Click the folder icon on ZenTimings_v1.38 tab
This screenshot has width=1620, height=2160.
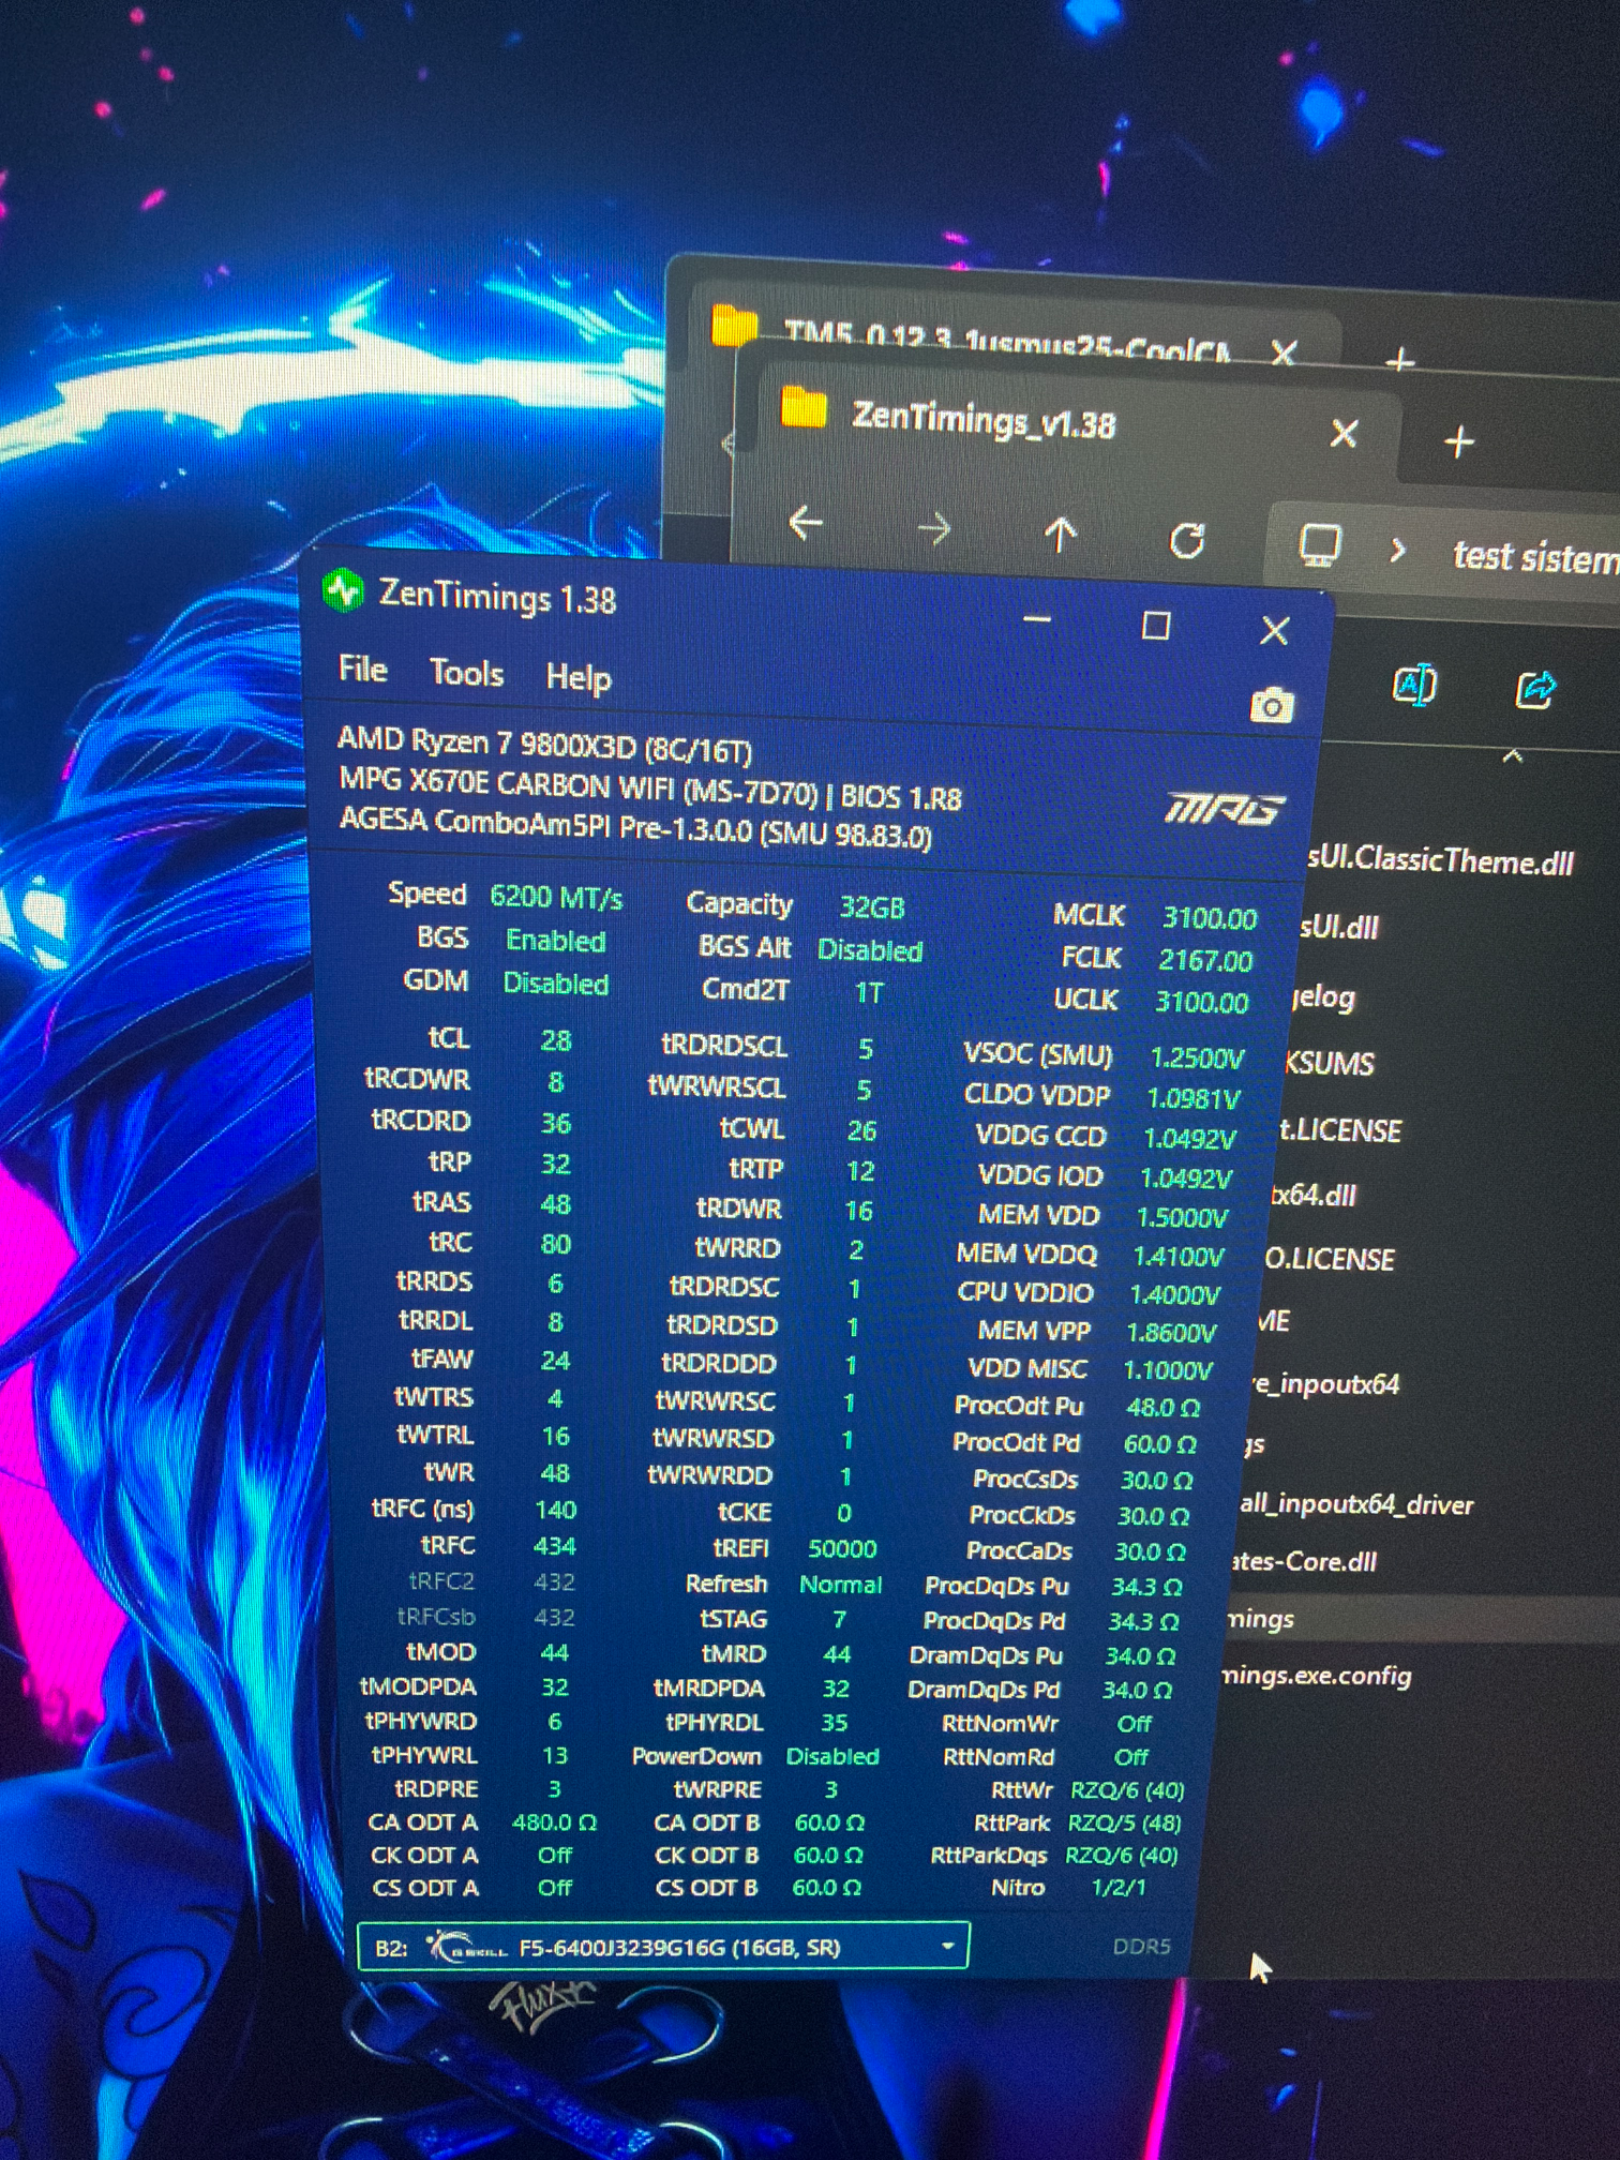[805, 407]
